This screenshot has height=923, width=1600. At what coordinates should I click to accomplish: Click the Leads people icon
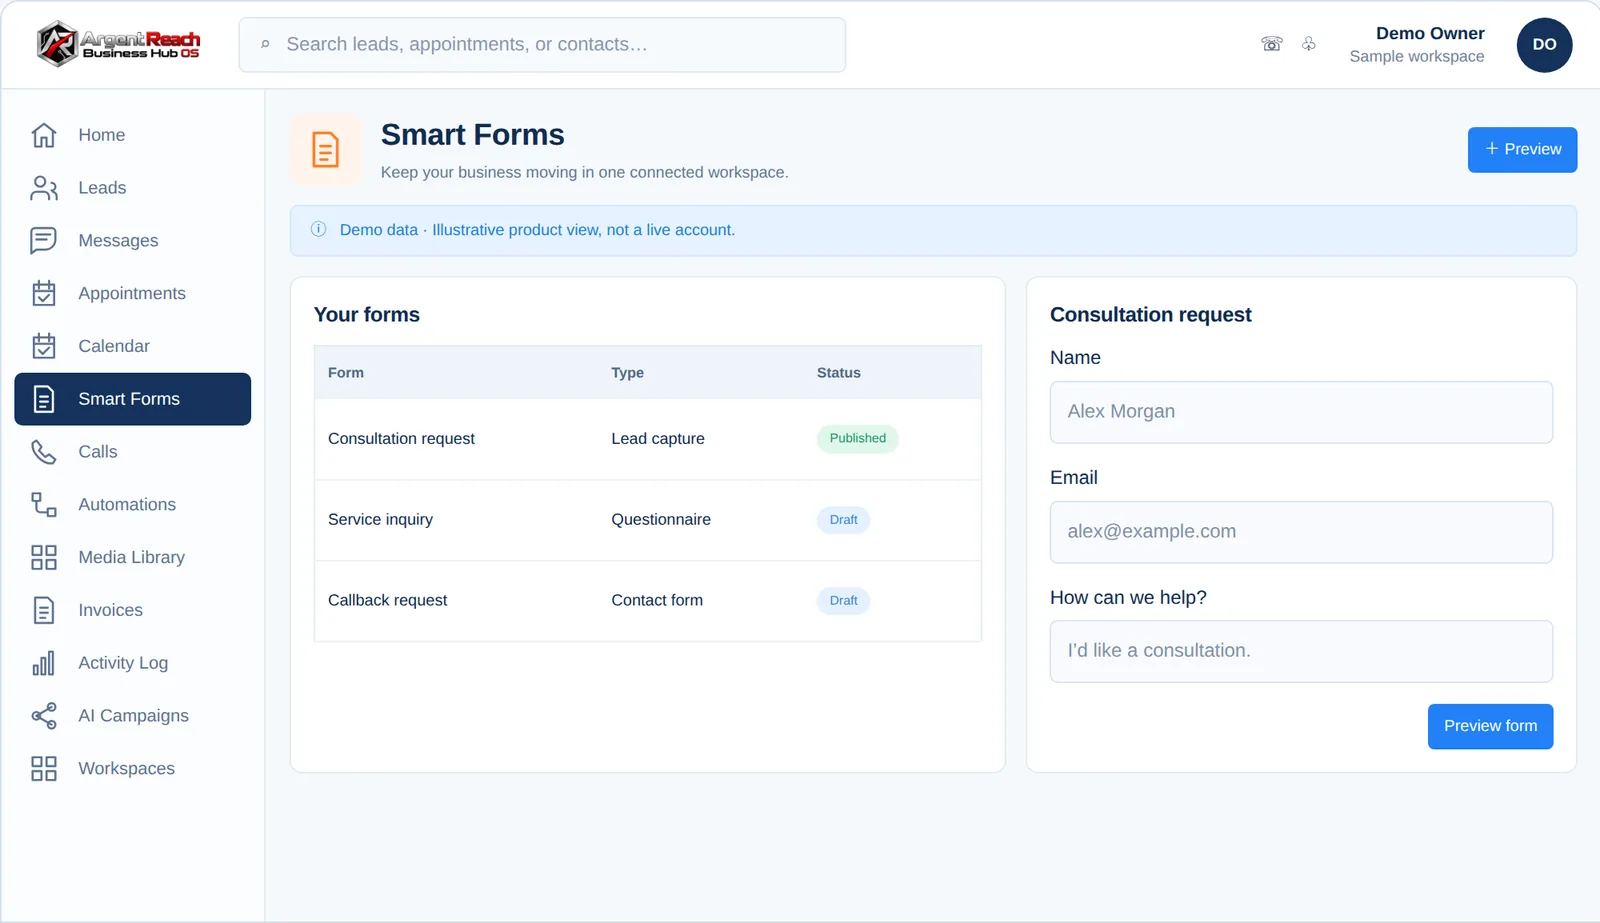click(x=44, y=188)
